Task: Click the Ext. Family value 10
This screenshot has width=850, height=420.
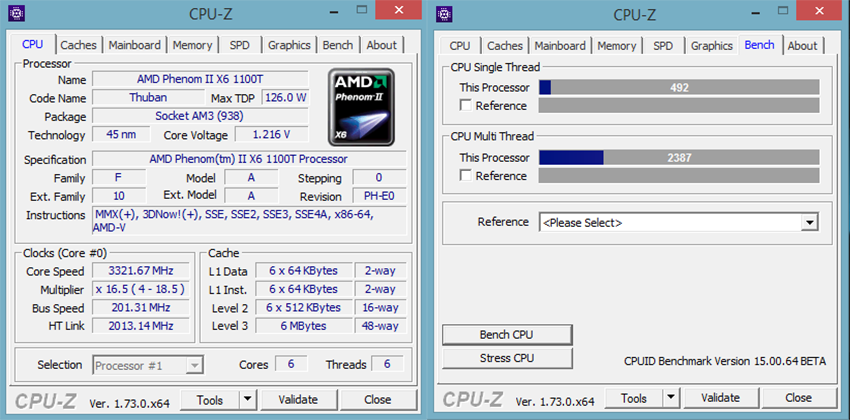Action: [x=119, y=196]
